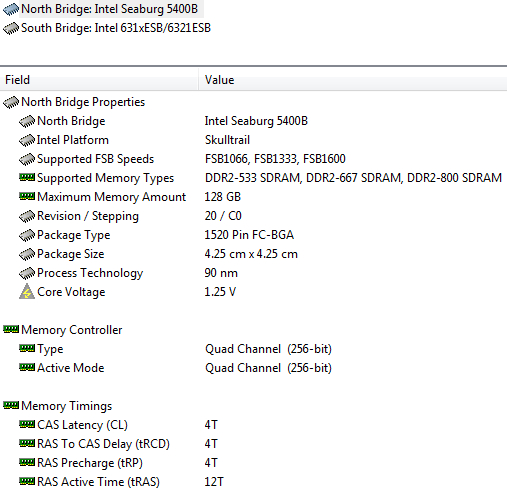Viewport: 507px width, 491px height.
Task: Click memory icon next to Maximum Memory Amount
Action: (x=27, y=197)
